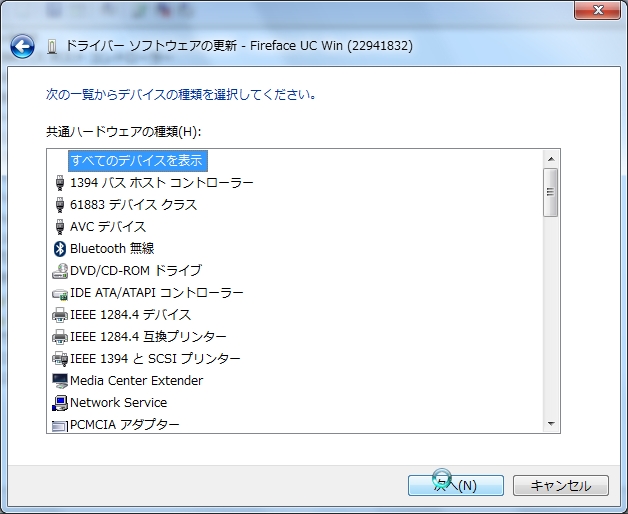This screenshot has height=514, width=628.
Task: Pick IEEE 1394 と SCSI プリンター item
Action: (155, 358)
